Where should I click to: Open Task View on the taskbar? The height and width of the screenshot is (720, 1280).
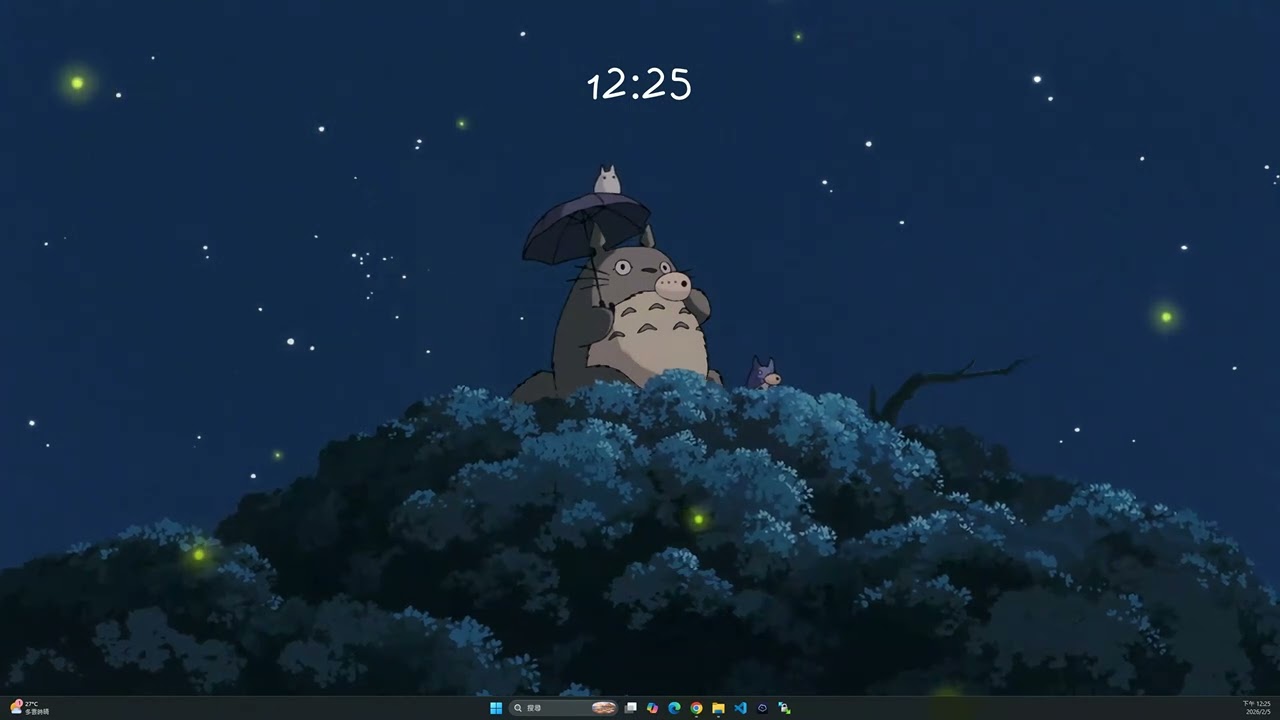(631, 708)
